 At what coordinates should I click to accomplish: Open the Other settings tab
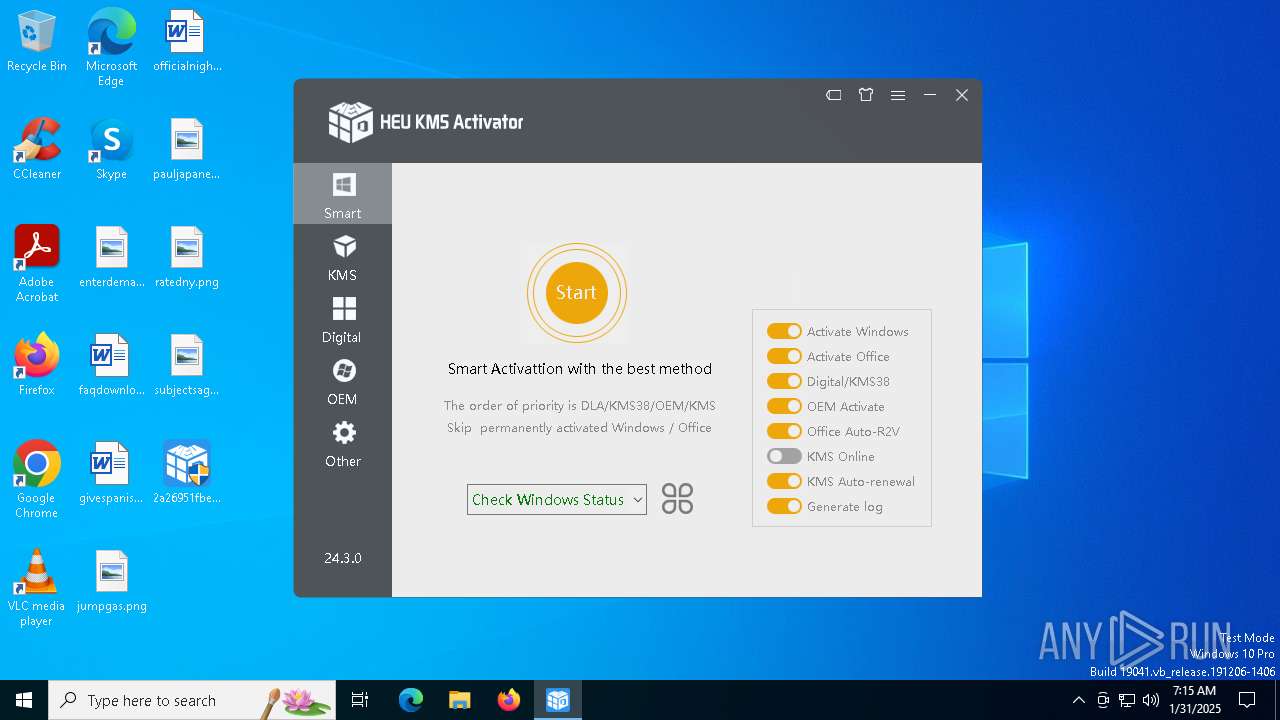coord(342,443)
